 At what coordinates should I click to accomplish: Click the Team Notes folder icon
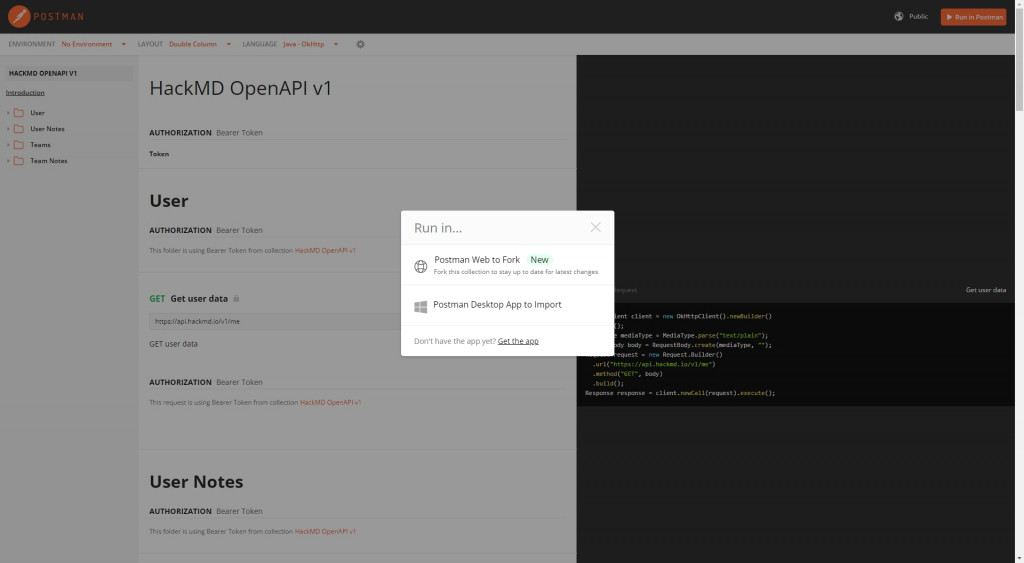(19, 161)
